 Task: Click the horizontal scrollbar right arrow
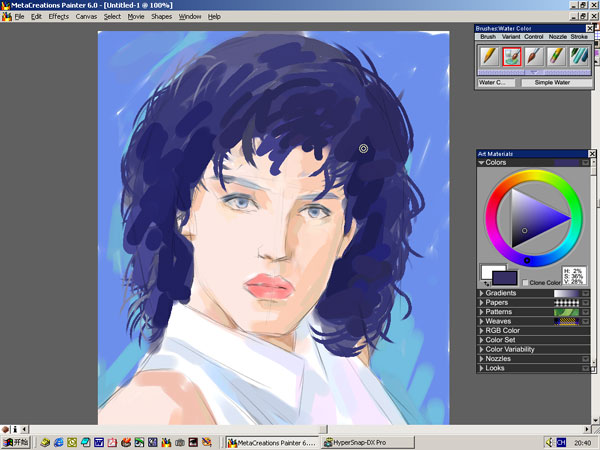tap(587, 429)
